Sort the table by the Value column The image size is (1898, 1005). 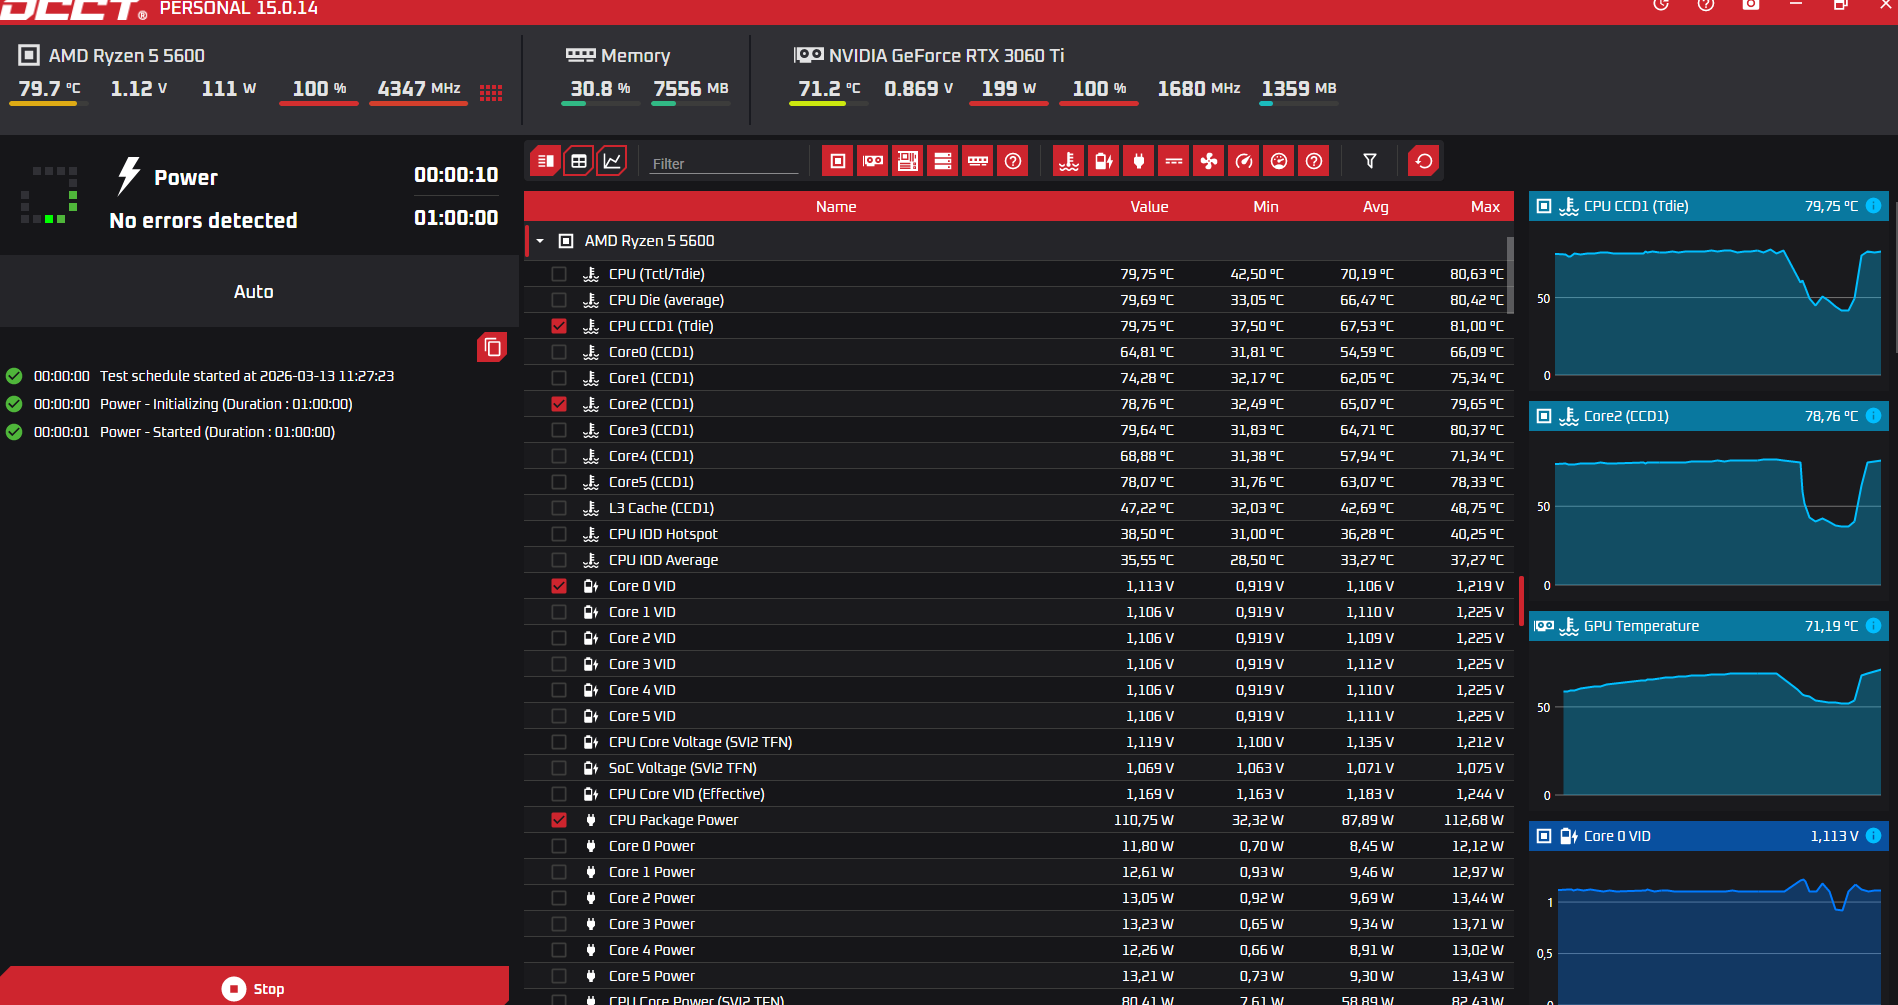1149,207
